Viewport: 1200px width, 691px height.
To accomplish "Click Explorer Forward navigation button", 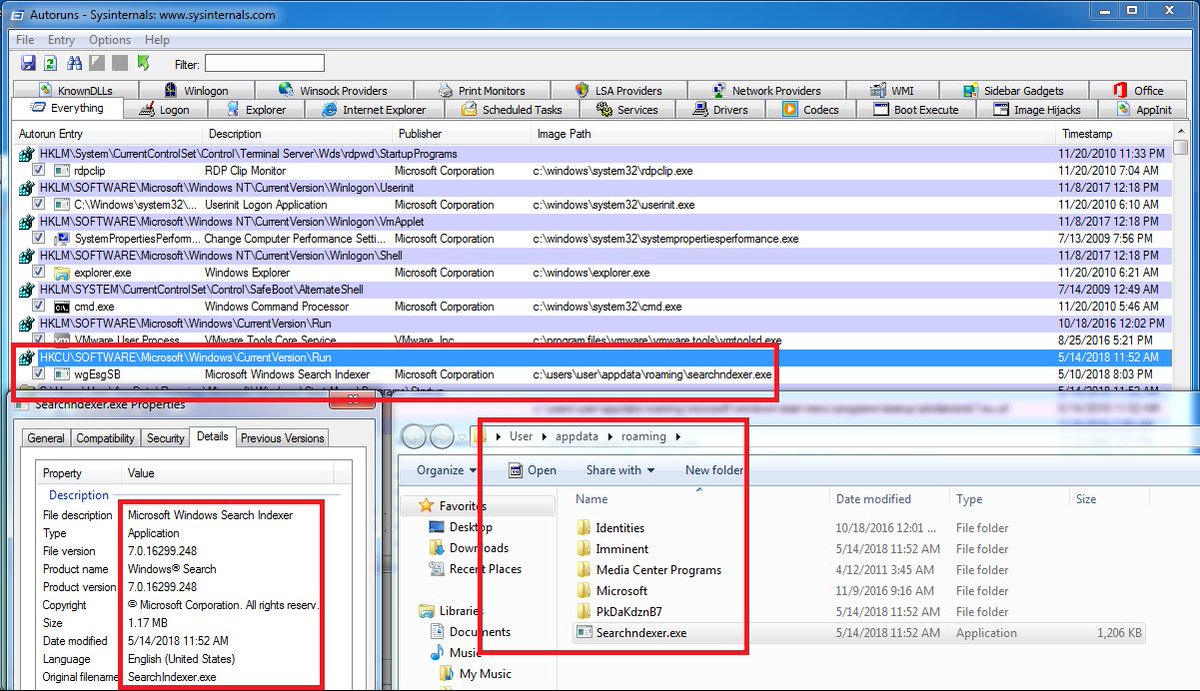I will (443, 437).
